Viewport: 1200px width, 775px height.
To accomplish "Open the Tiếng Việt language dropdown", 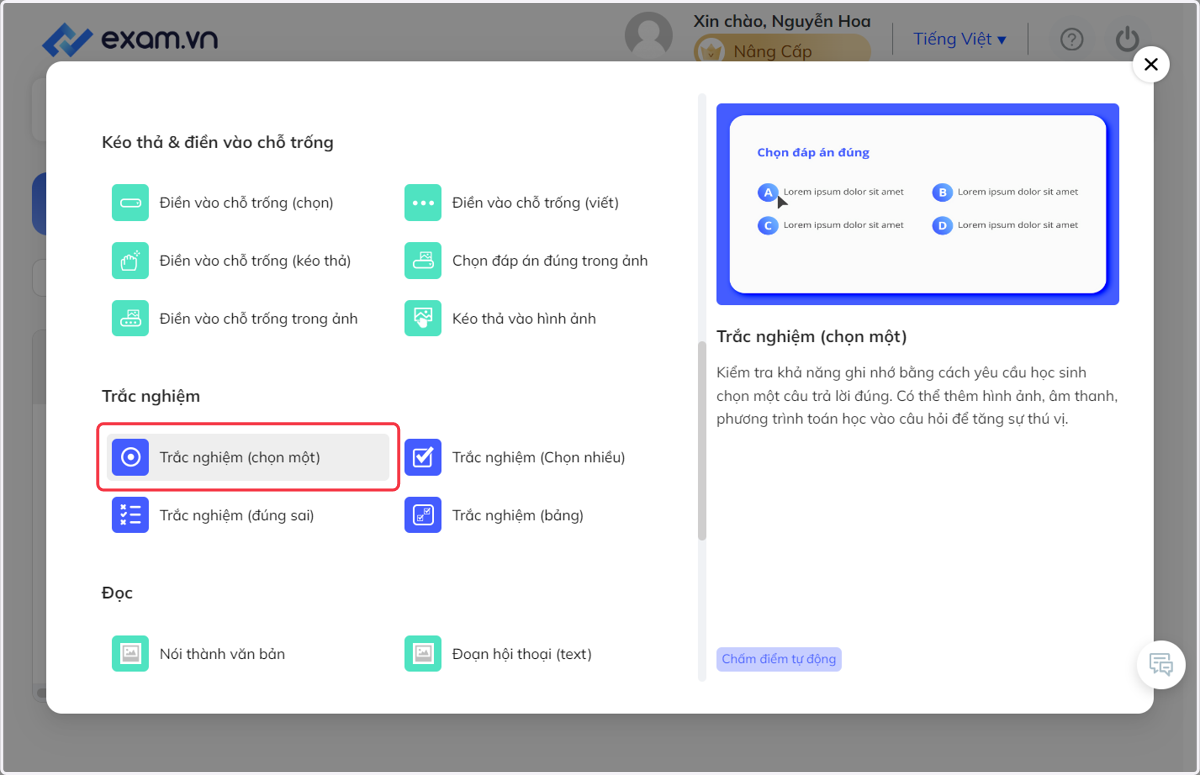I will tap(960, 39).
